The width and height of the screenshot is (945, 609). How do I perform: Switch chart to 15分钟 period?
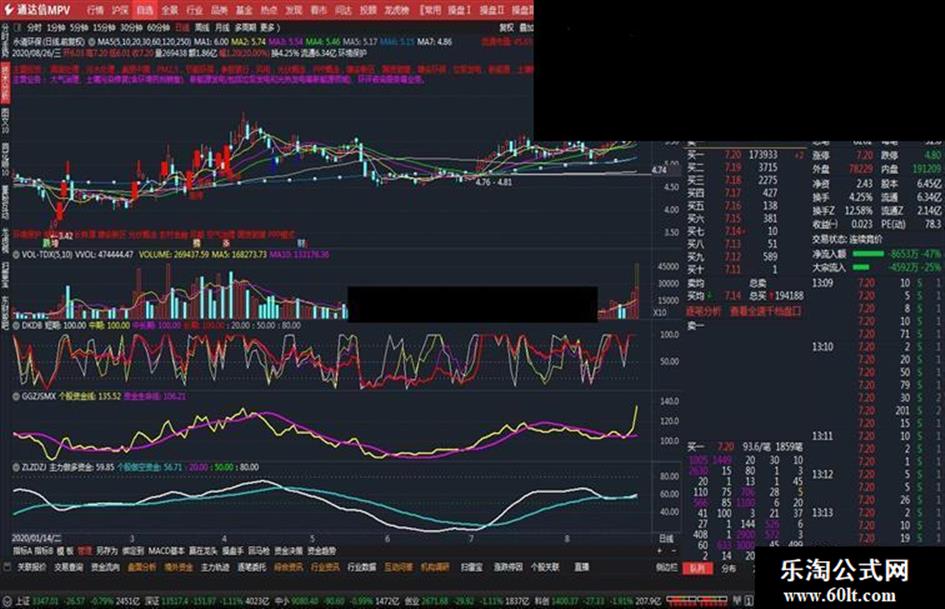[104, 28]
